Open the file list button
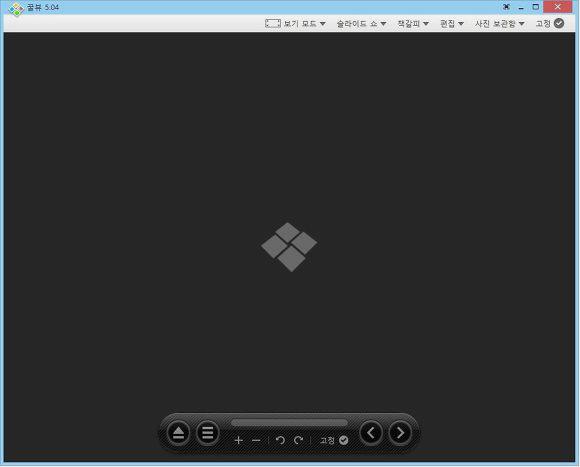The width and height of the screenshot is (580, 467). point(208,433)
